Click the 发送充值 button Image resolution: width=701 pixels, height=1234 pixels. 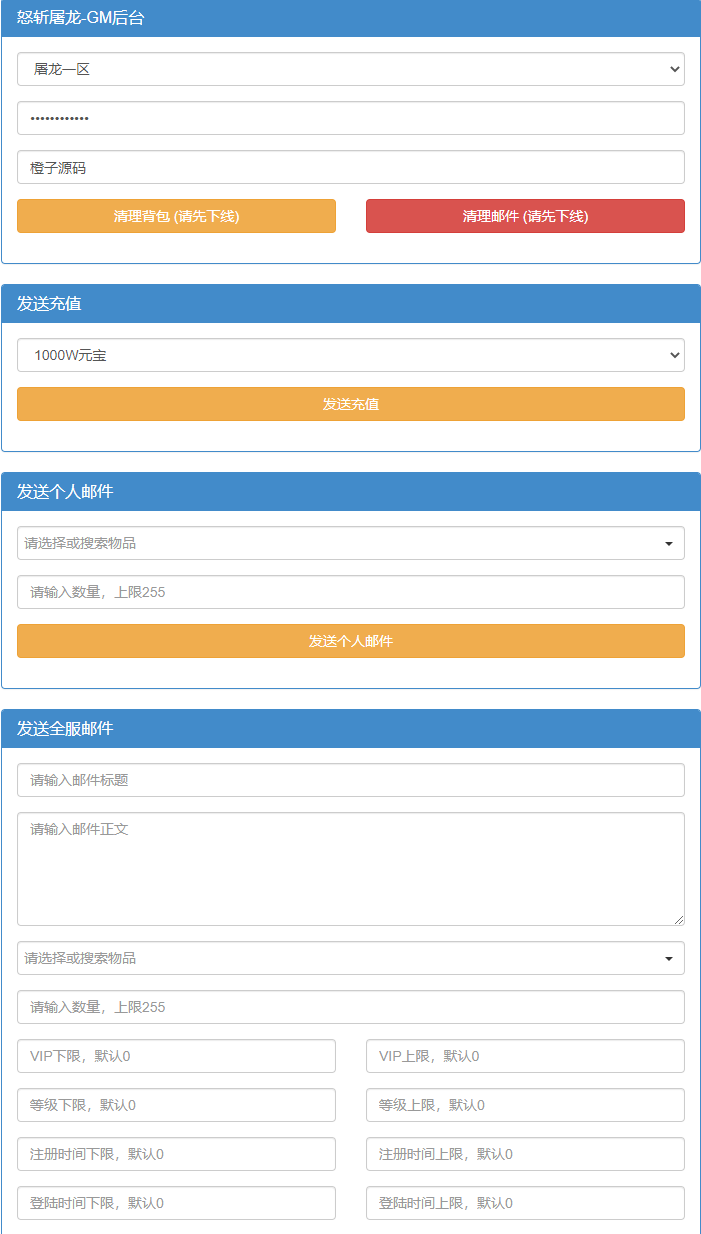click(350, 404)
